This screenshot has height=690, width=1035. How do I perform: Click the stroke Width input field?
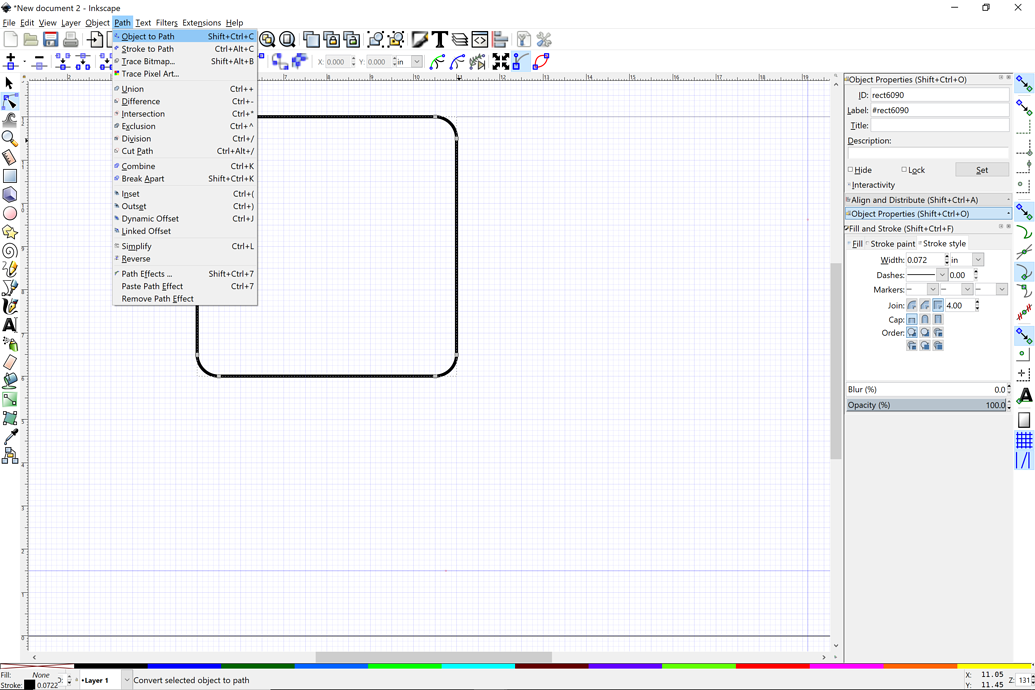925,260
